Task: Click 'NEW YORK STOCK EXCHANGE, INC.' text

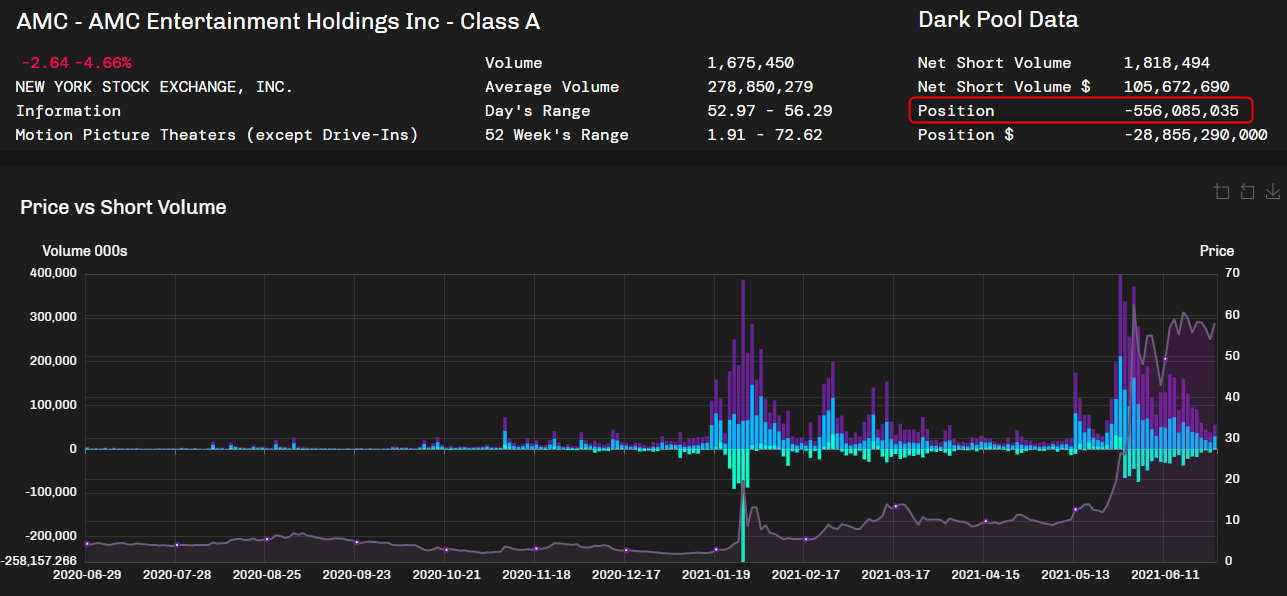Action: coord(154,87)
